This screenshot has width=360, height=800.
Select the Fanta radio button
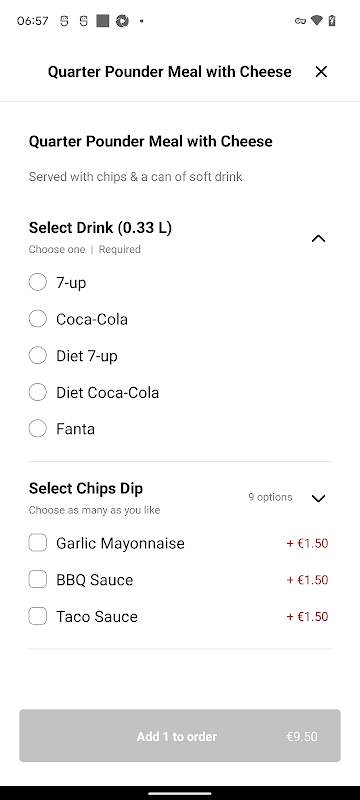click(37, 429)
